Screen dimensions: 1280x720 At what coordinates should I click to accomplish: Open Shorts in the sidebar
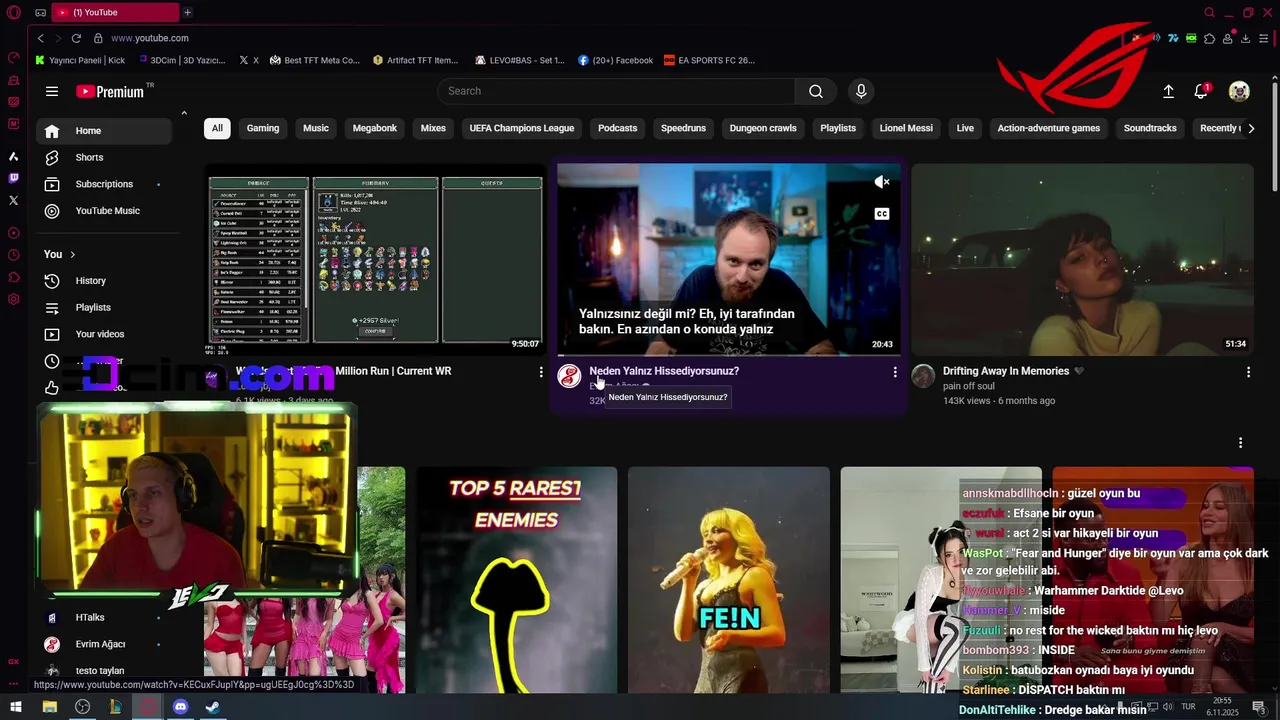[x=104, y=158]
